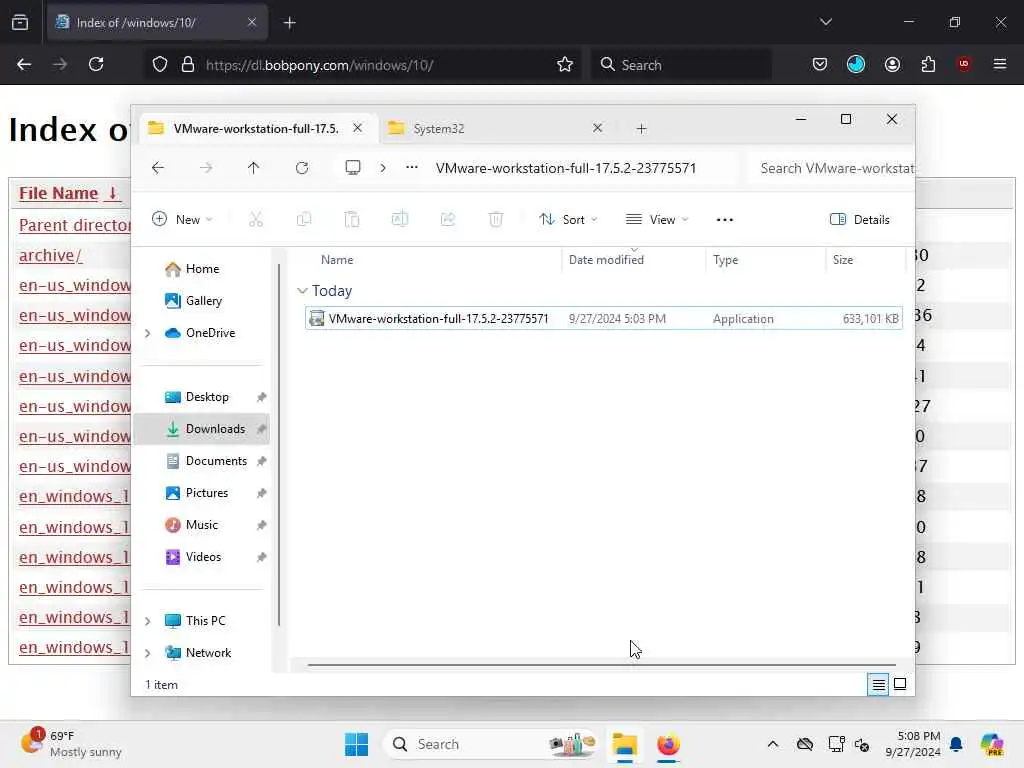1024x768 pixels.
Task: Reload the page in Firefox
Action: tap(96, 65)
